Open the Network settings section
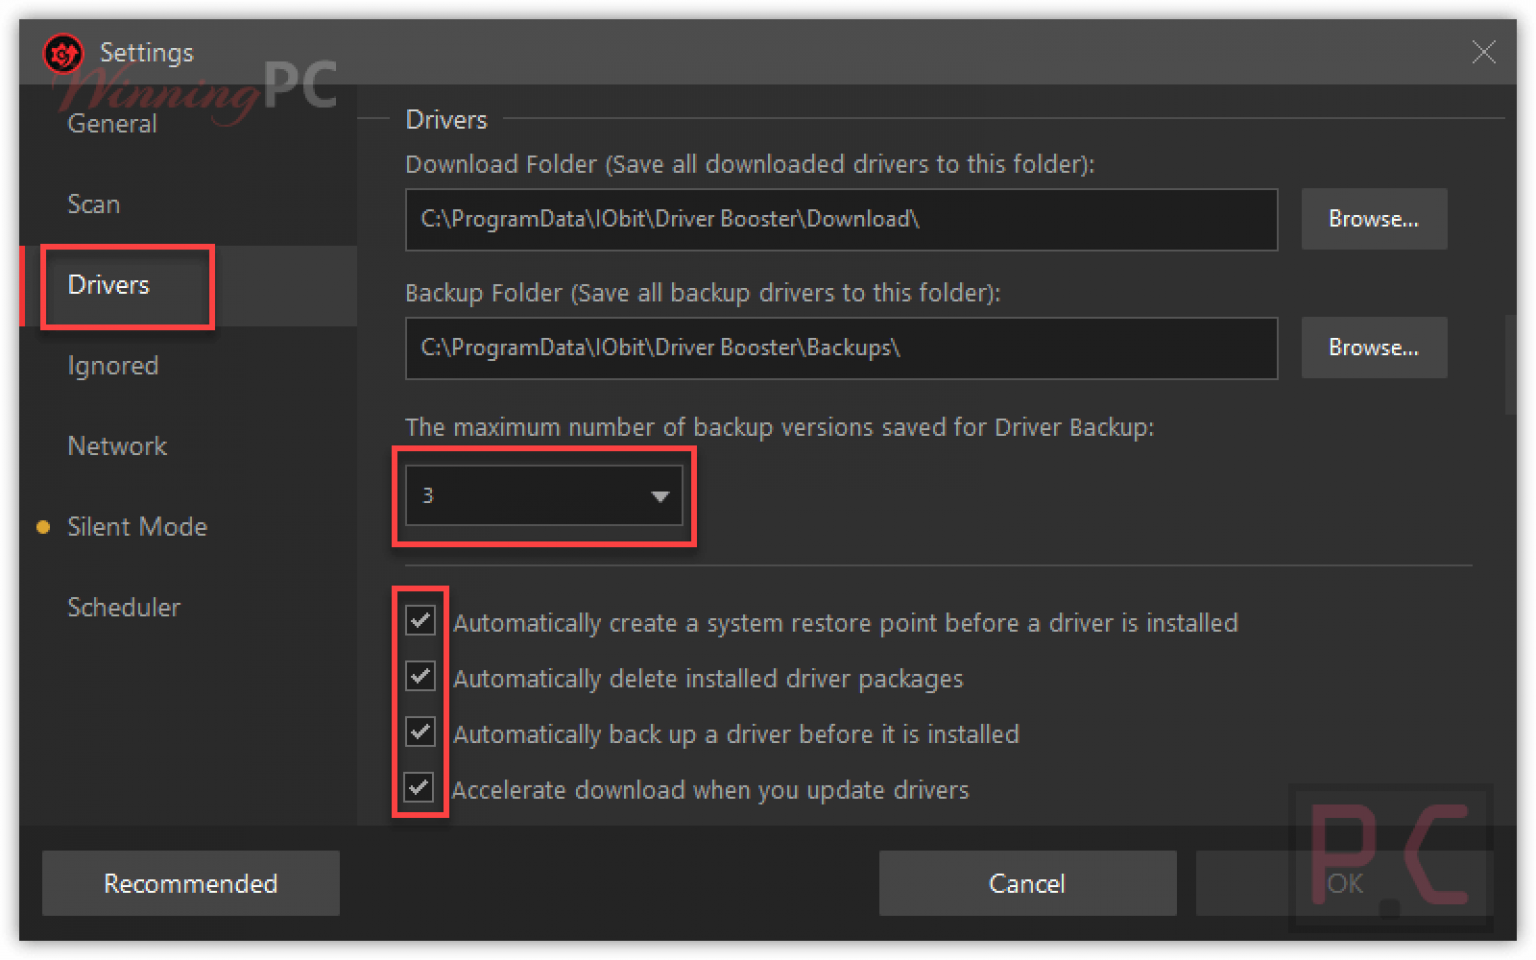The image size is (1536, 960). [x=116, y=446]
